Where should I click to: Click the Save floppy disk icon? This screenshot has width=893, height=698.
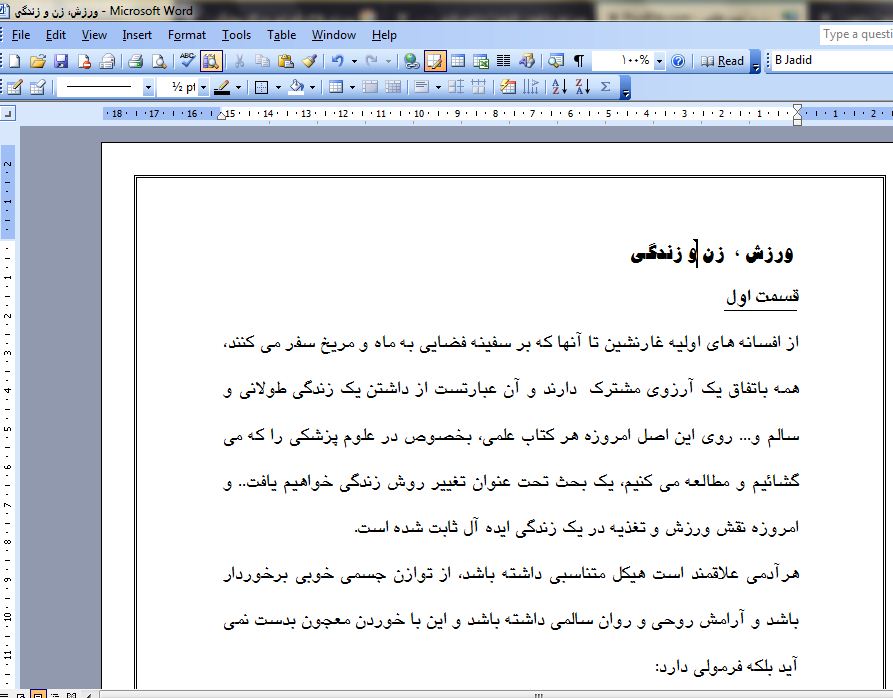coord(60,61)
